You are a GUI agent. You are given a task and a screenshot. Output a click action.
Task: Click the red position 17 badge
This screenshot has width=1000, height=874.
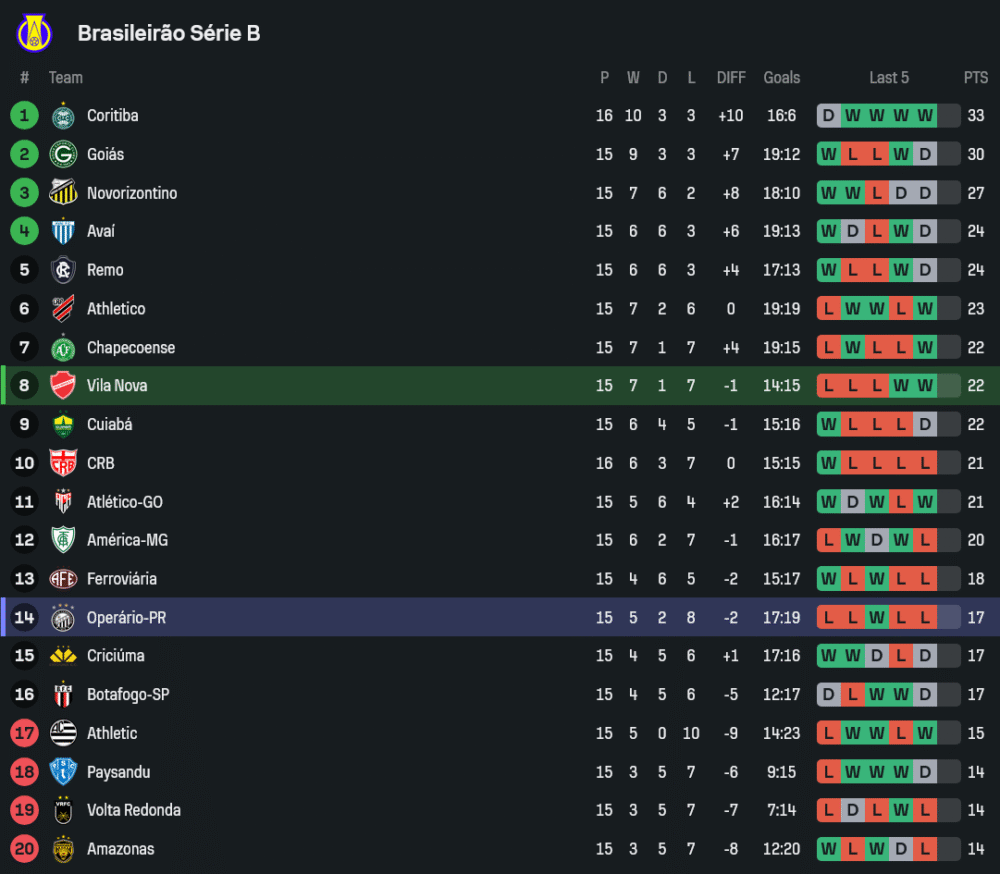click(25, 733)
